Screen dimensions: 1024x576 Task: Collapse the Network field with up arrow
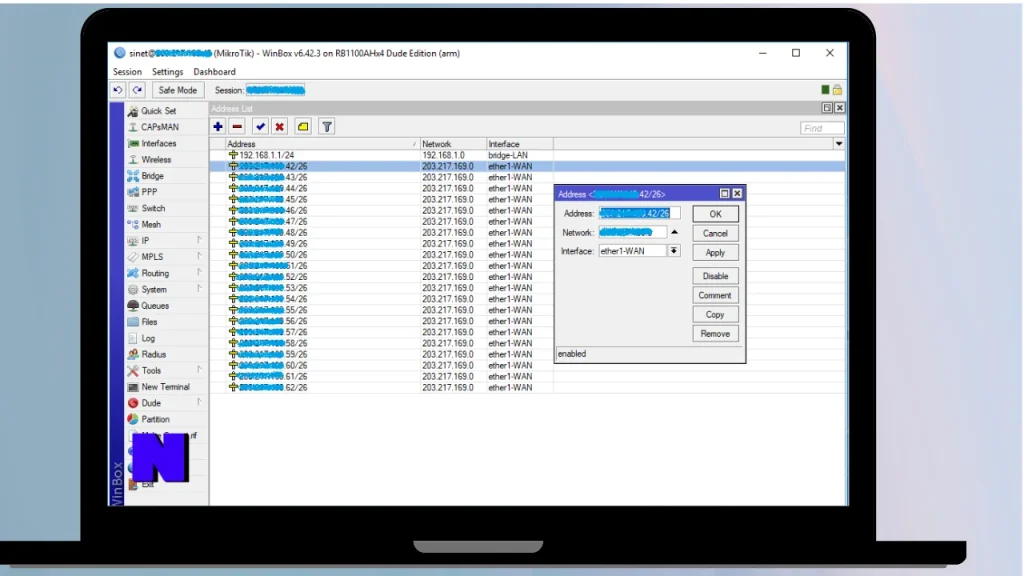[675, 232]
